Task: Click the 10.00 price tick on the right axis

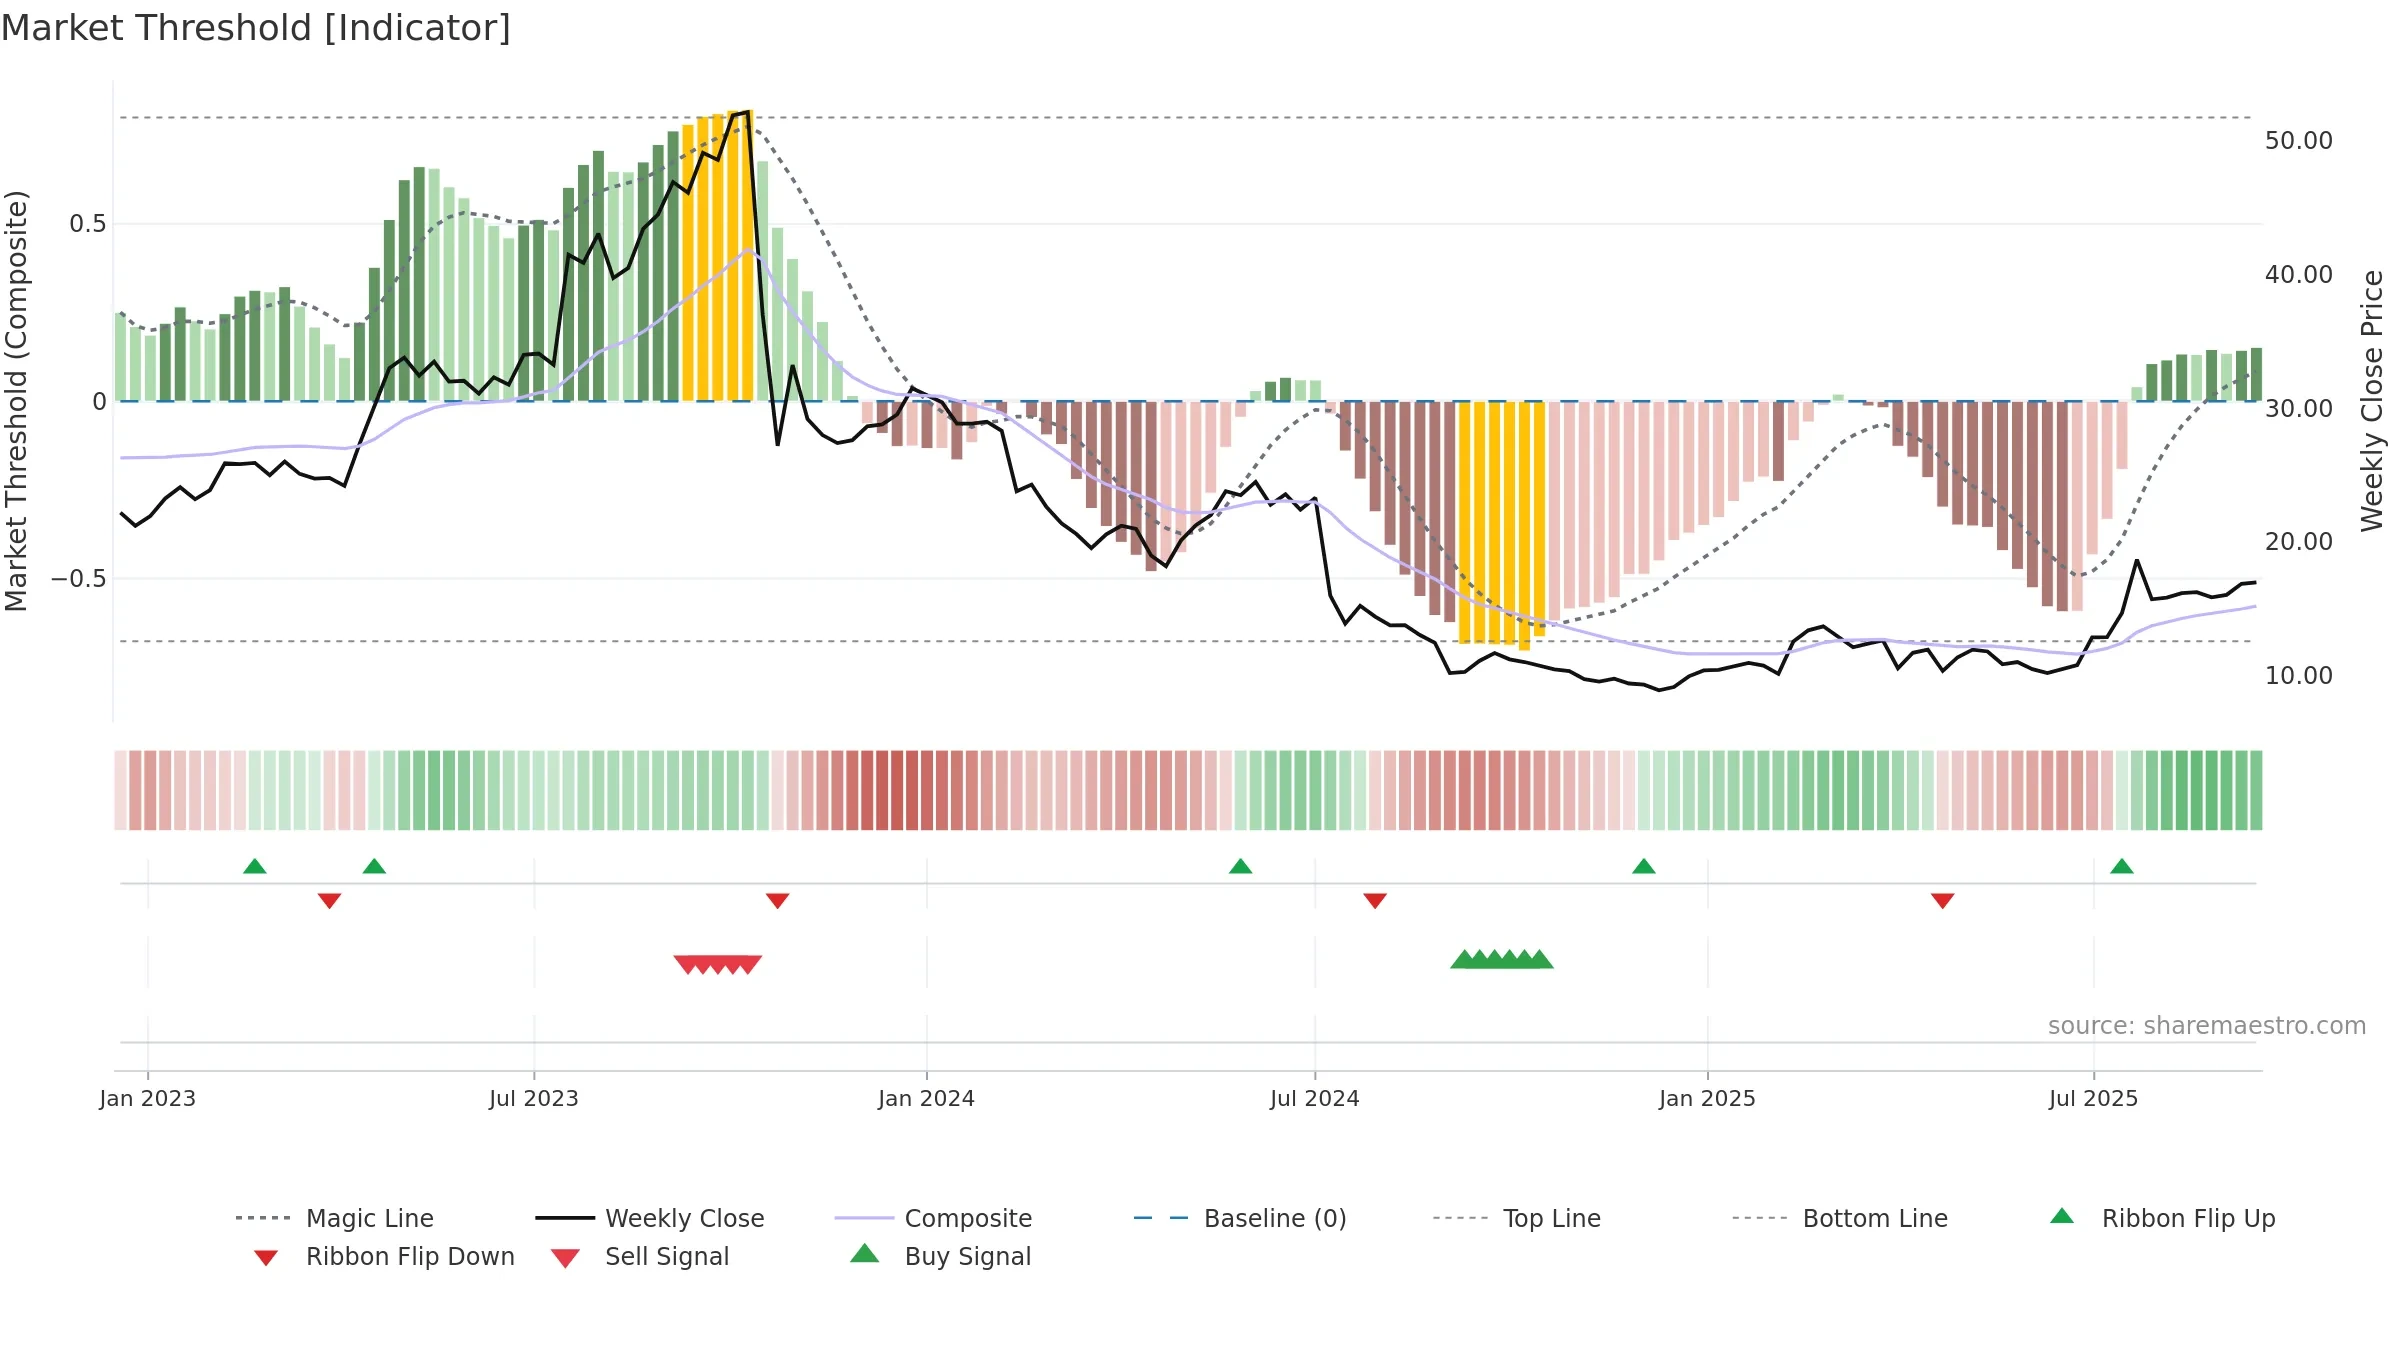Action: [2299, 676]
